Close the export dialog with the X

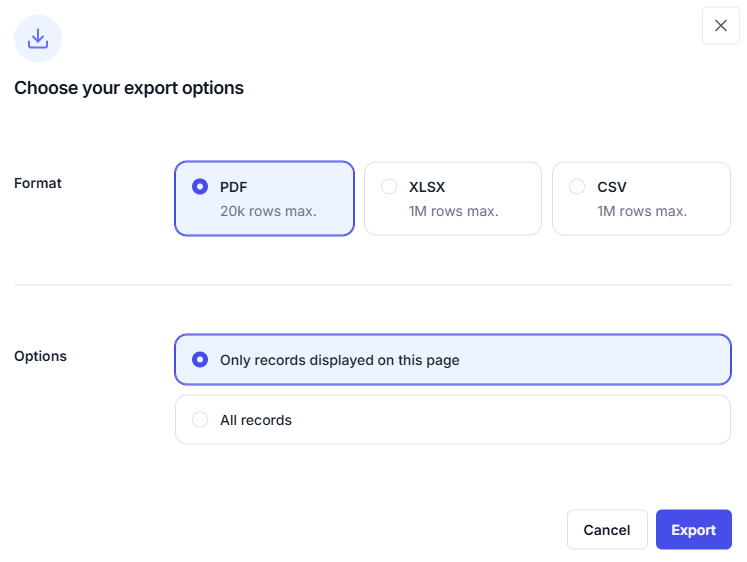coord(720,26)
